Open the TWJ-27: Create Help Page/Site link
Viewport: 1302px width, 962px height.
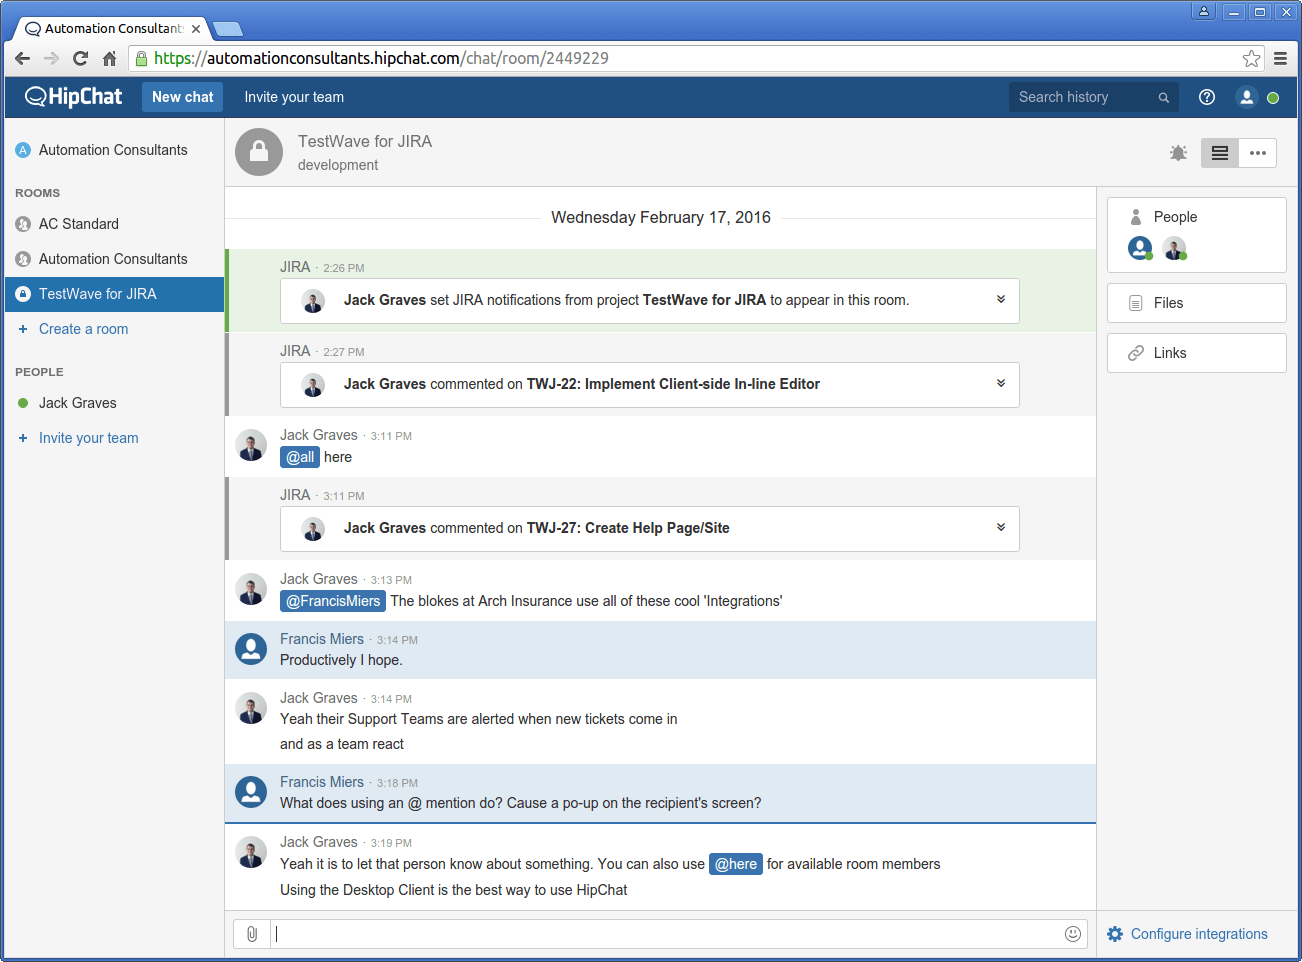pyautogui.click(x=628, y=528)
